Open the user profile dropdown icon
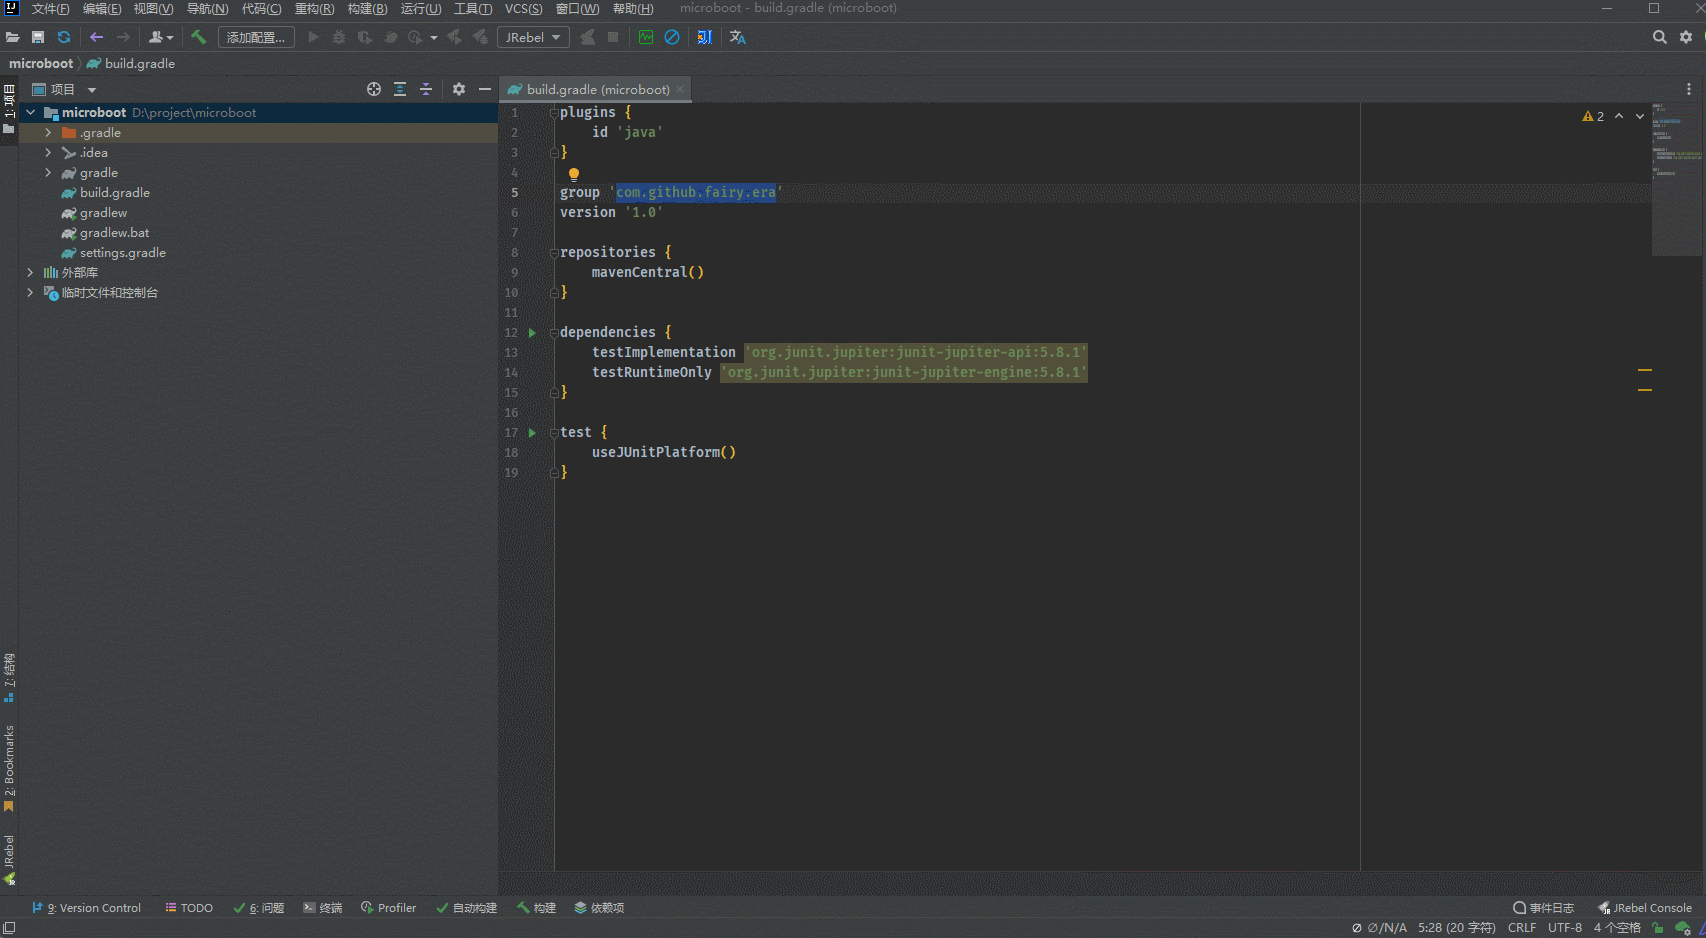Viewport: 1706px width, 938px height. (x=161, y=37)
